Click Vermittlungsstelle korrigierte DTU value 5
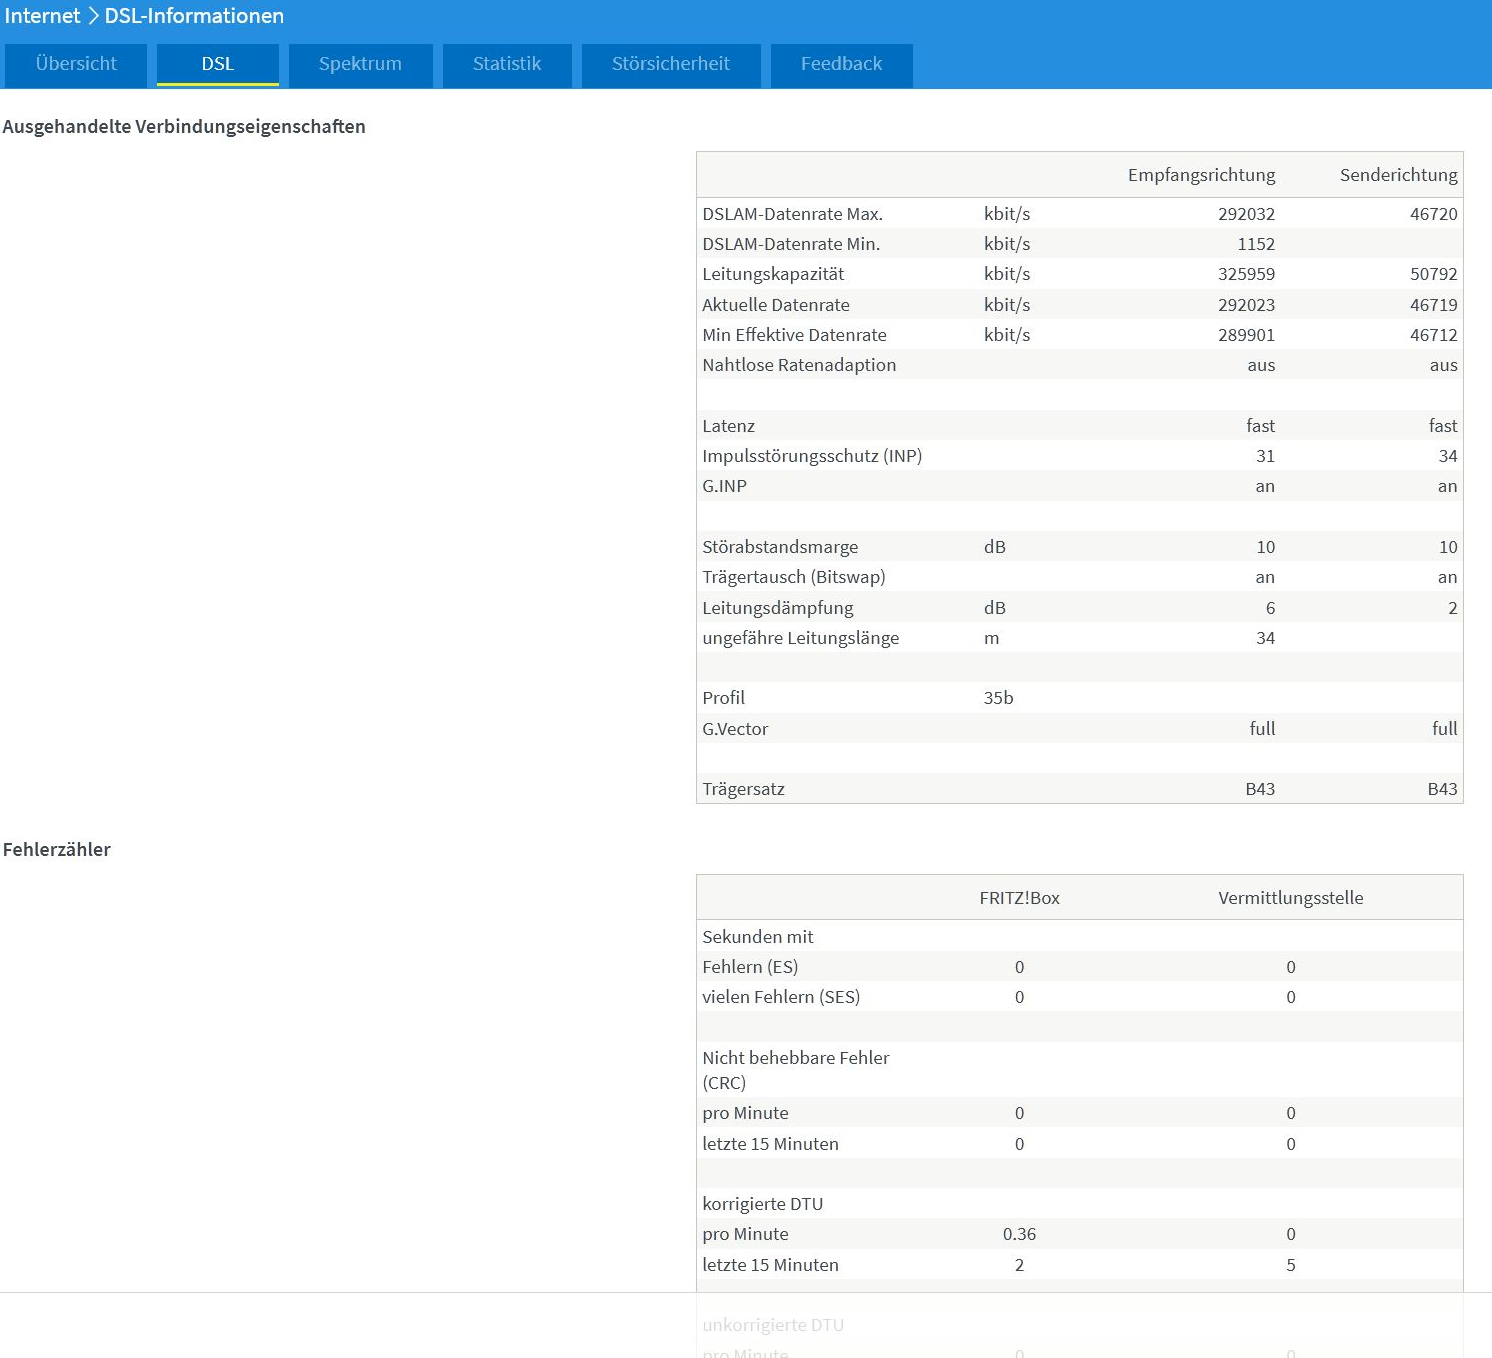The width and height of the screenshot is (1492, 1358). coord(1291,1265)
